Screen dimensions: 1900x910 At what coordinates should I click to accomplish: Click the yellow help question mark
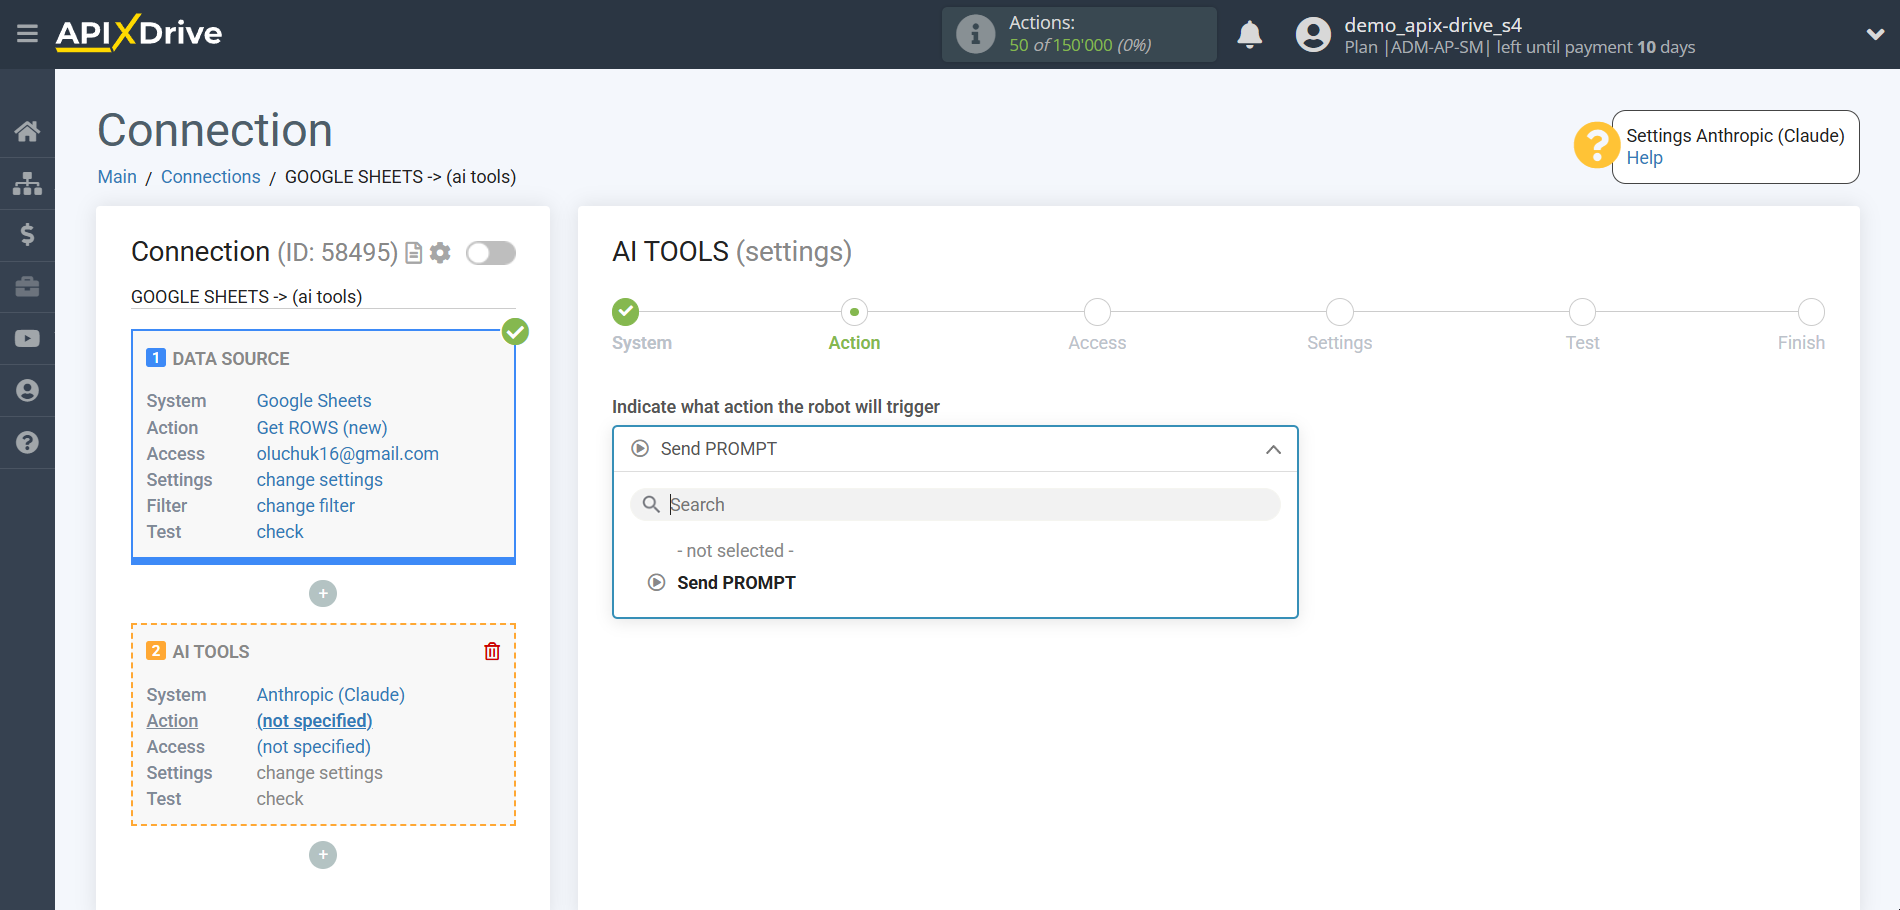[x=1596, y=146]
